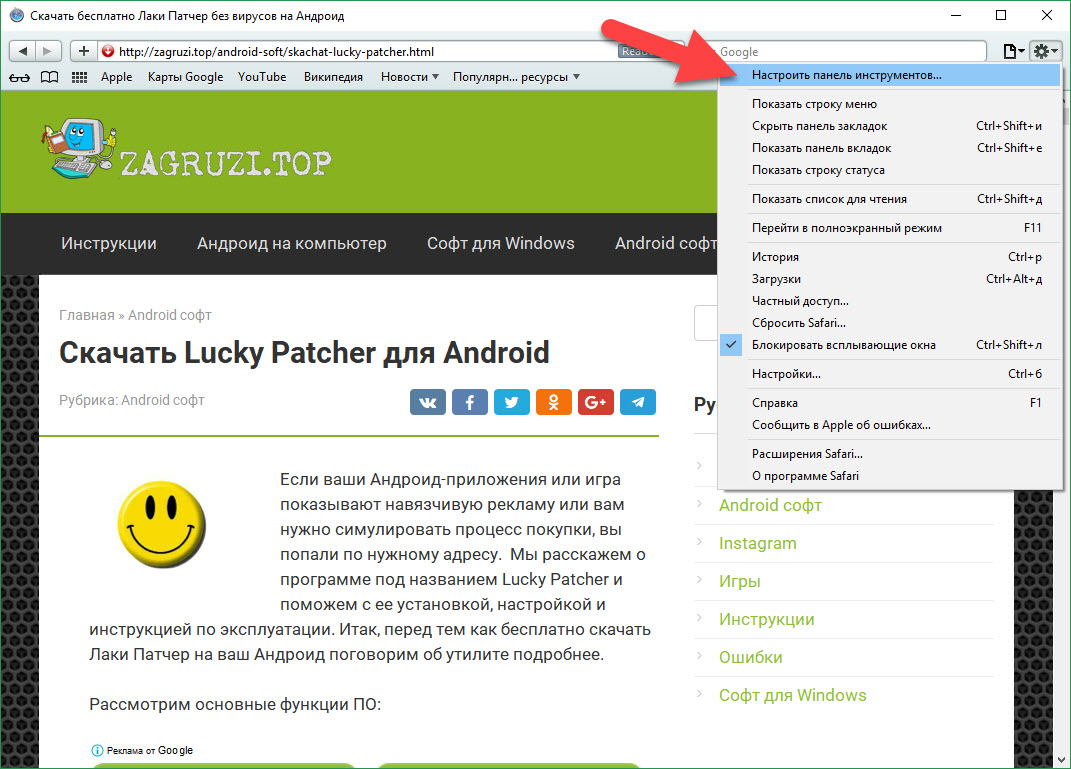Share the article via Telegram icon

click(x=638, y=402)
